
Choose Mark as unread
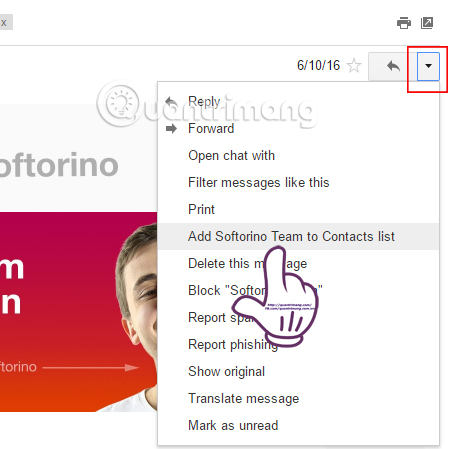point(298,425)
